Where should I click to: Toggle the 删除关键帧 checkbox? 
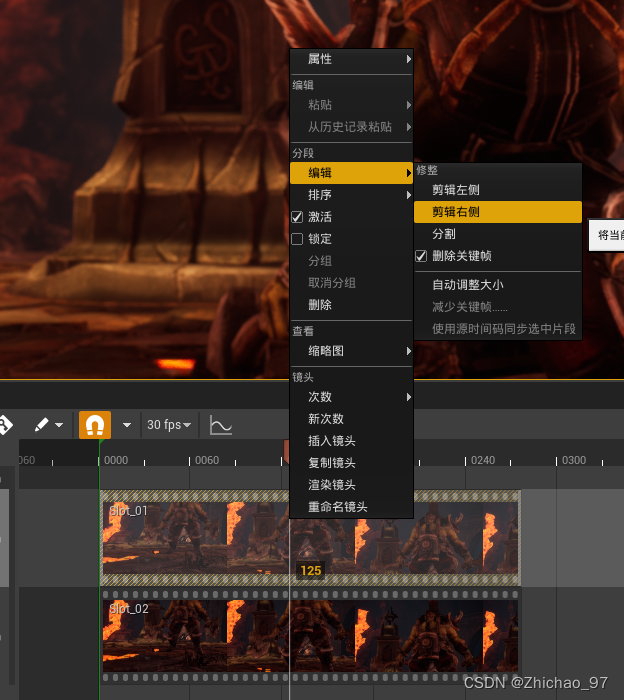pyautogui.click(x=421, y=256)
